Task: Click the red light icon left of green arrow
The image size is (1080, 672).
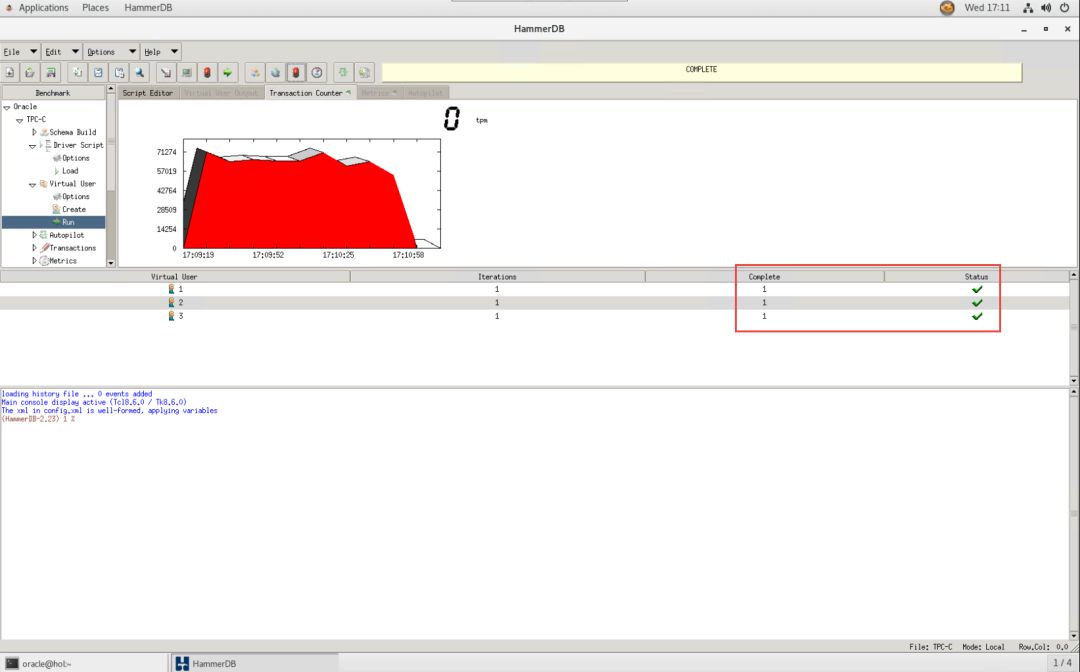Action: point(207,72)
